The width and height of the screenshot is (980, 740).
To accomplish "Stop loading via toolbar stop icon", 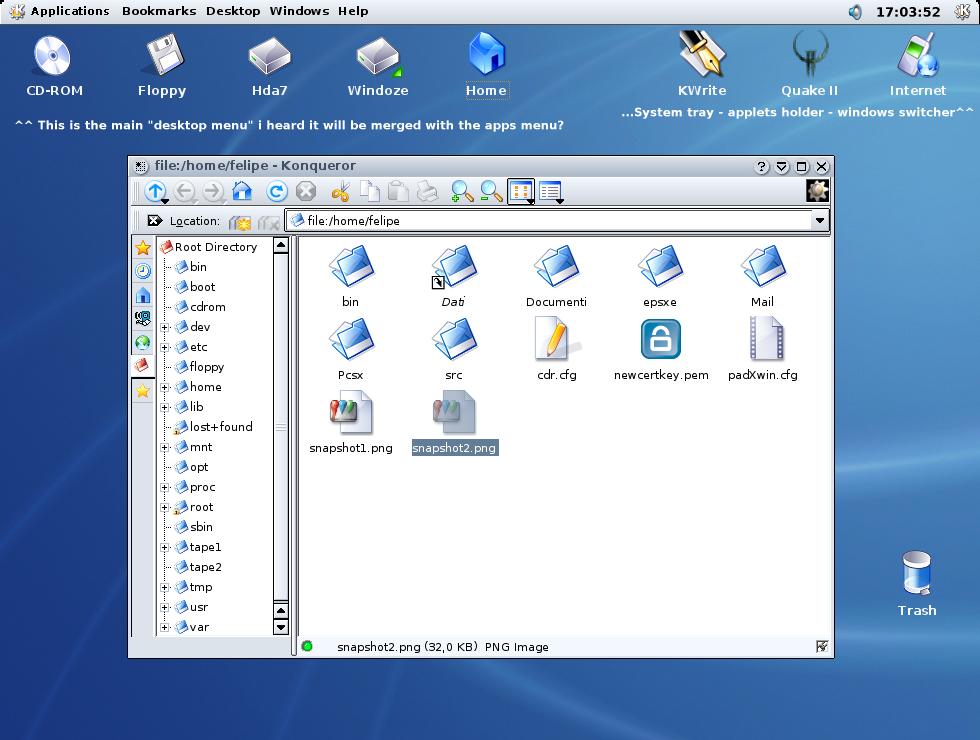I will pyautogui.click(x=306, y=191).
